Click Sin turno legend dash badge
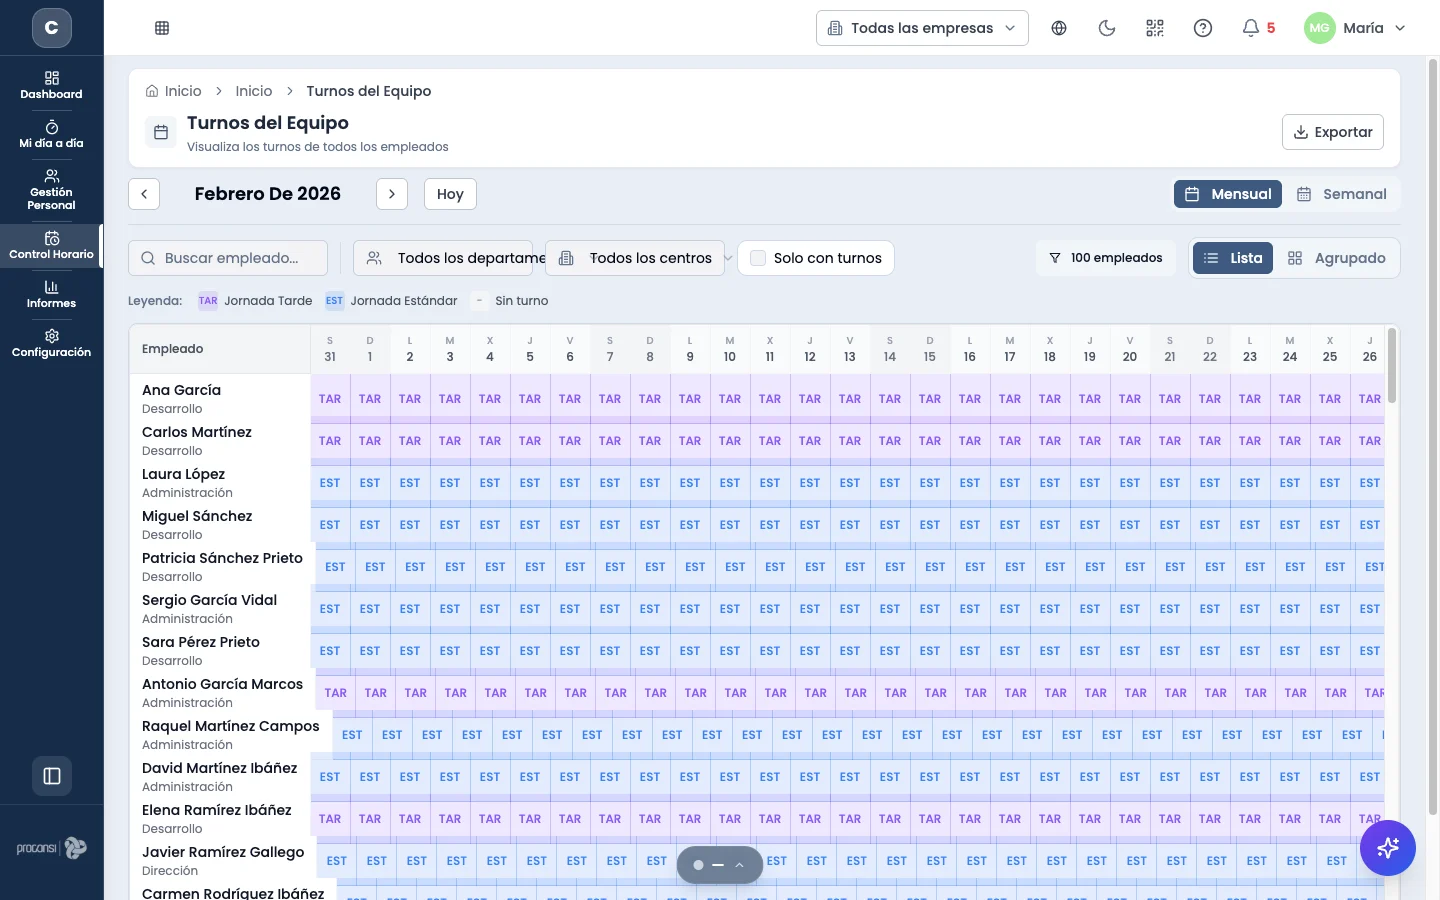 tap(479, 301)
